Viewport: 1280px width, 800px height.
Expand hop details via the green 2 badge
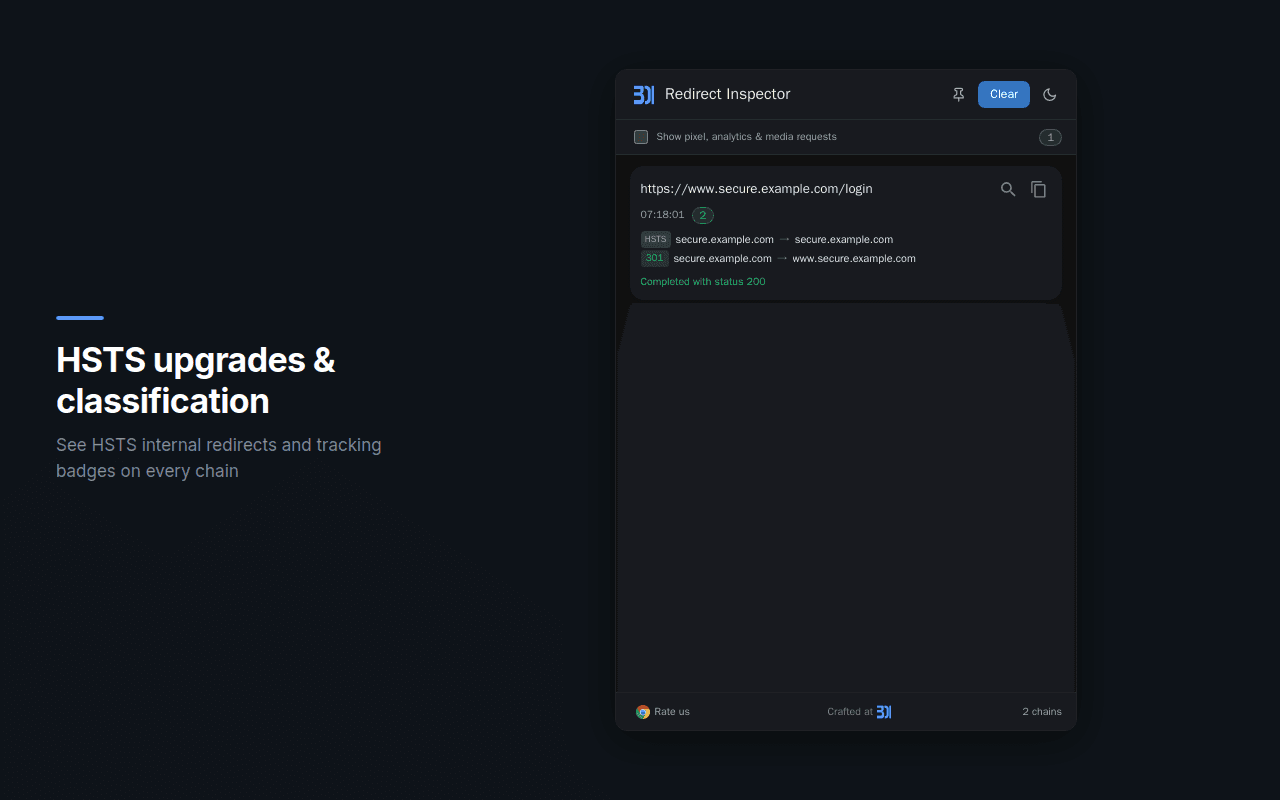[x=702, y=215]
